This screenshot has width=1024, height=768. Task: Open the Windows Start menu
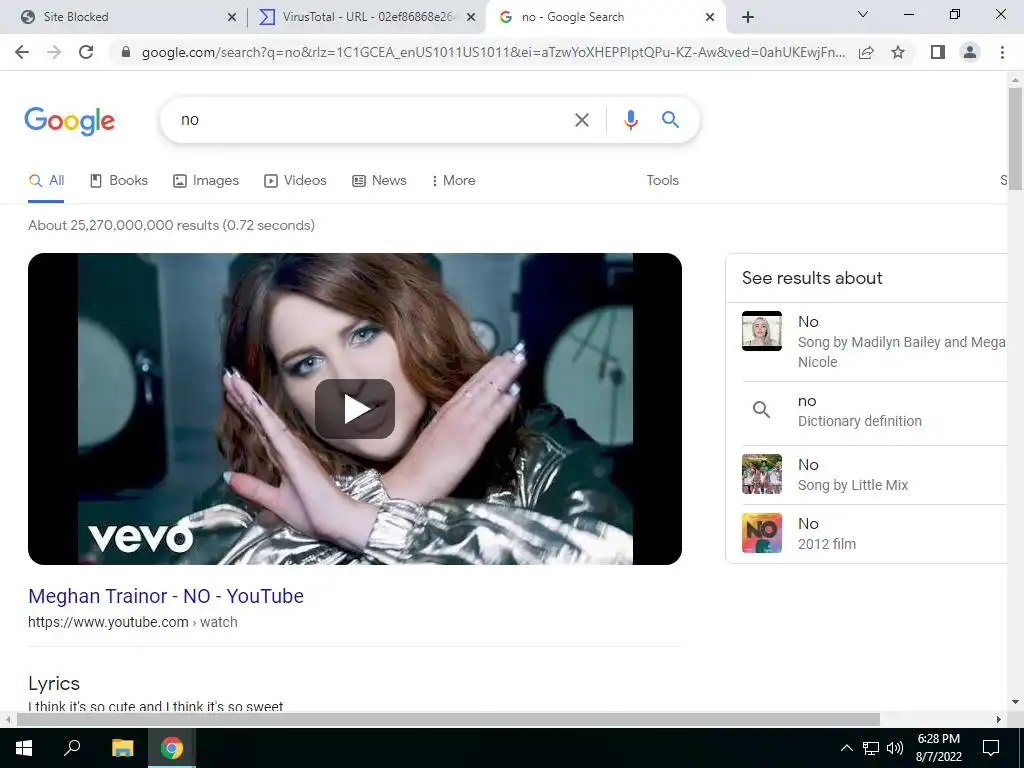coord(24,748)
